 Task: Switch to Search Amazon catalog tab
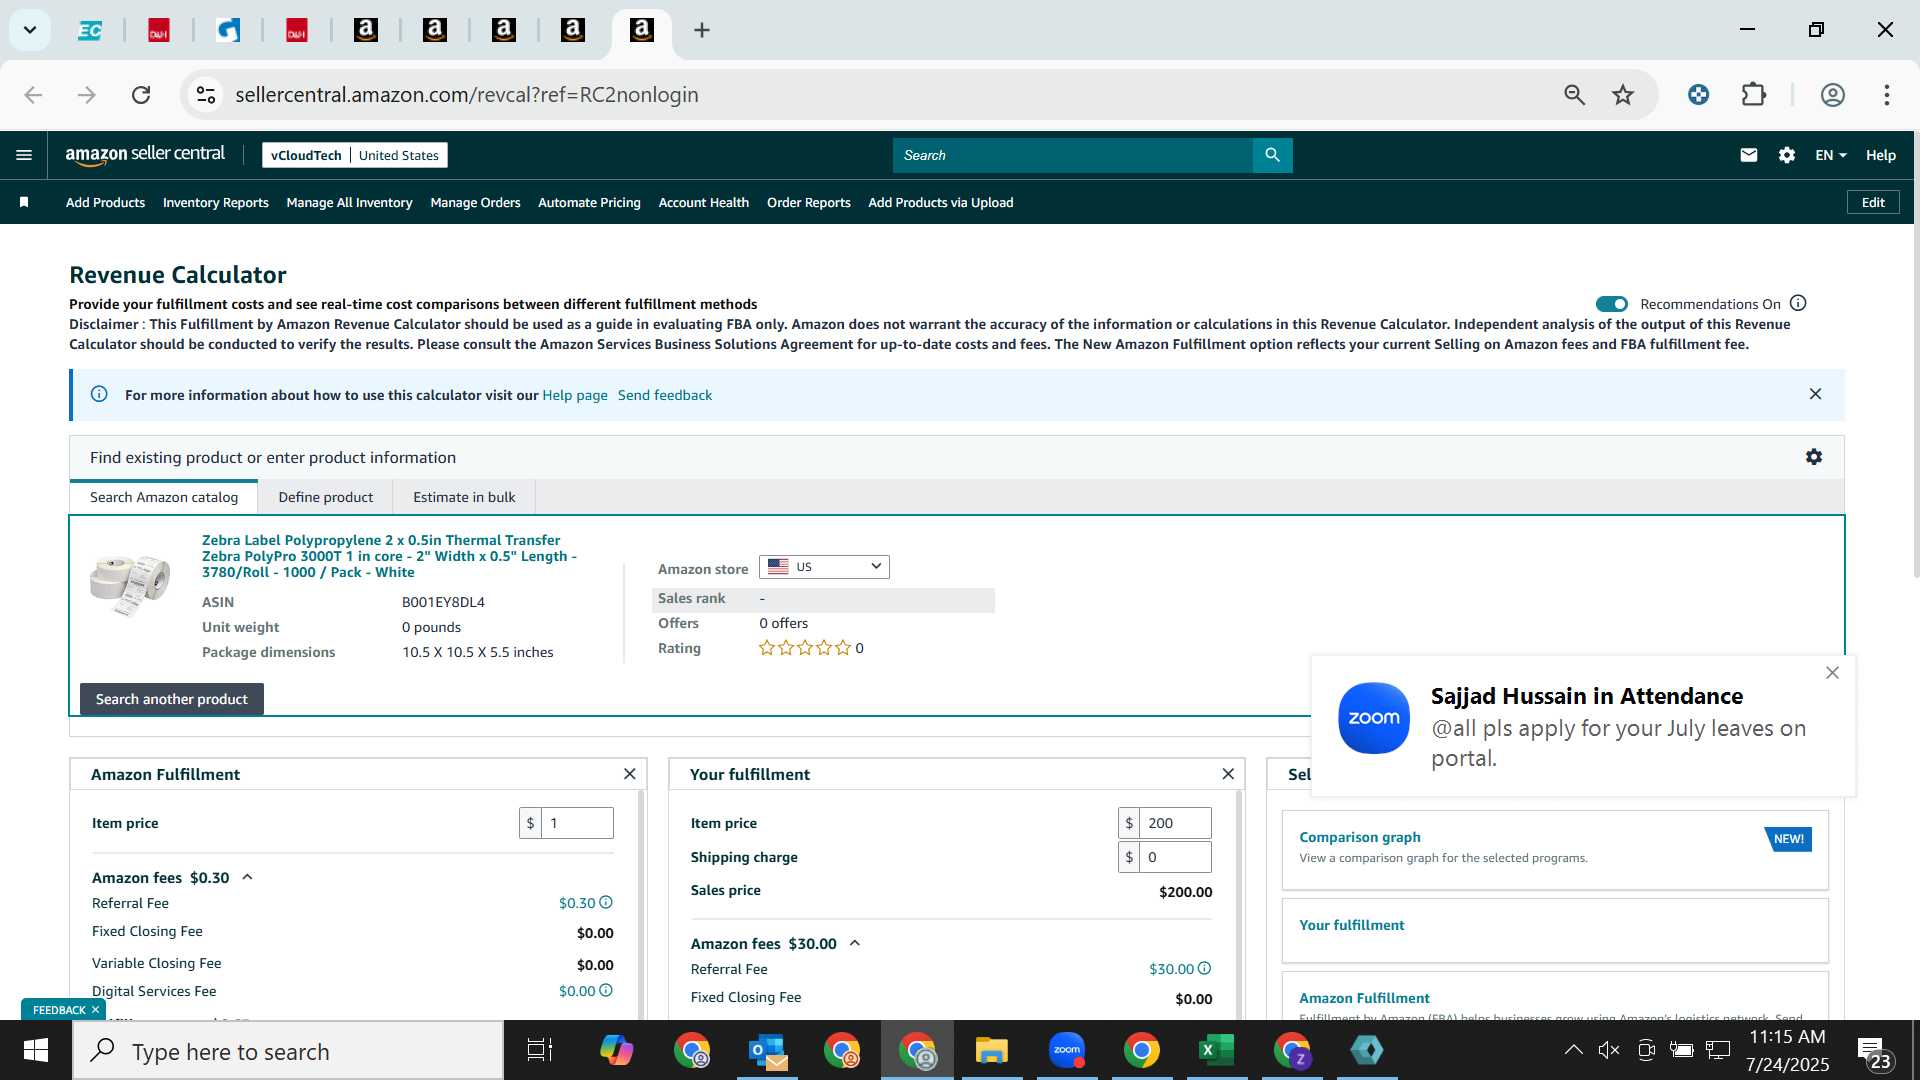click(164, 497)
